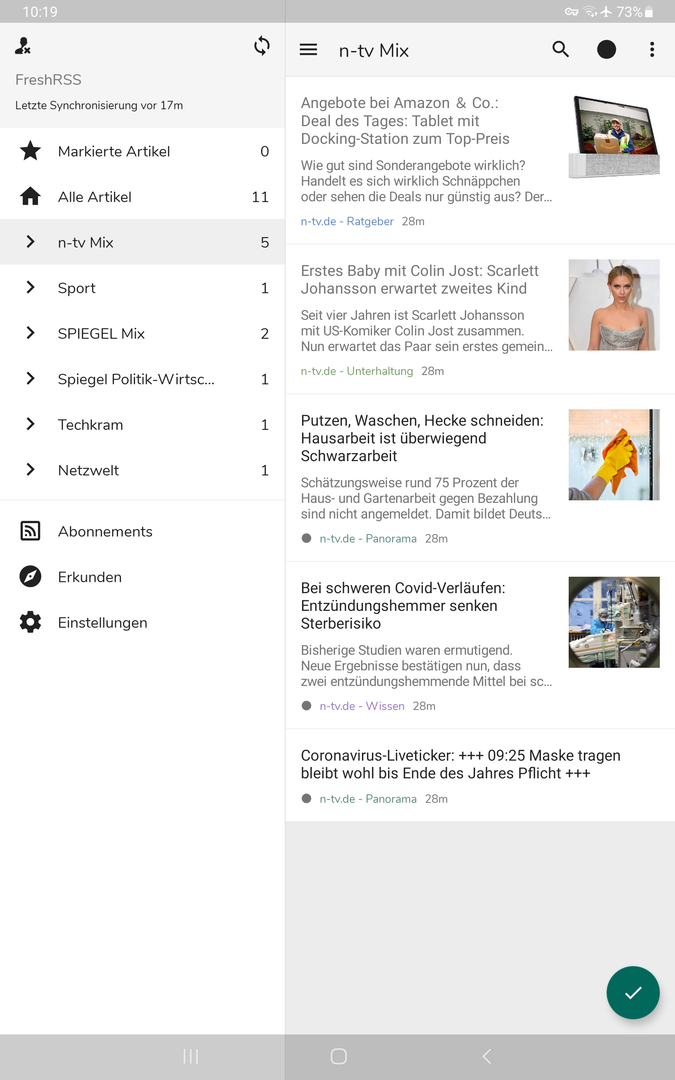Expand the Spiegel Politik-Wirtsc... folder chevron
The image size is (675, 1080).
[30, 378]
